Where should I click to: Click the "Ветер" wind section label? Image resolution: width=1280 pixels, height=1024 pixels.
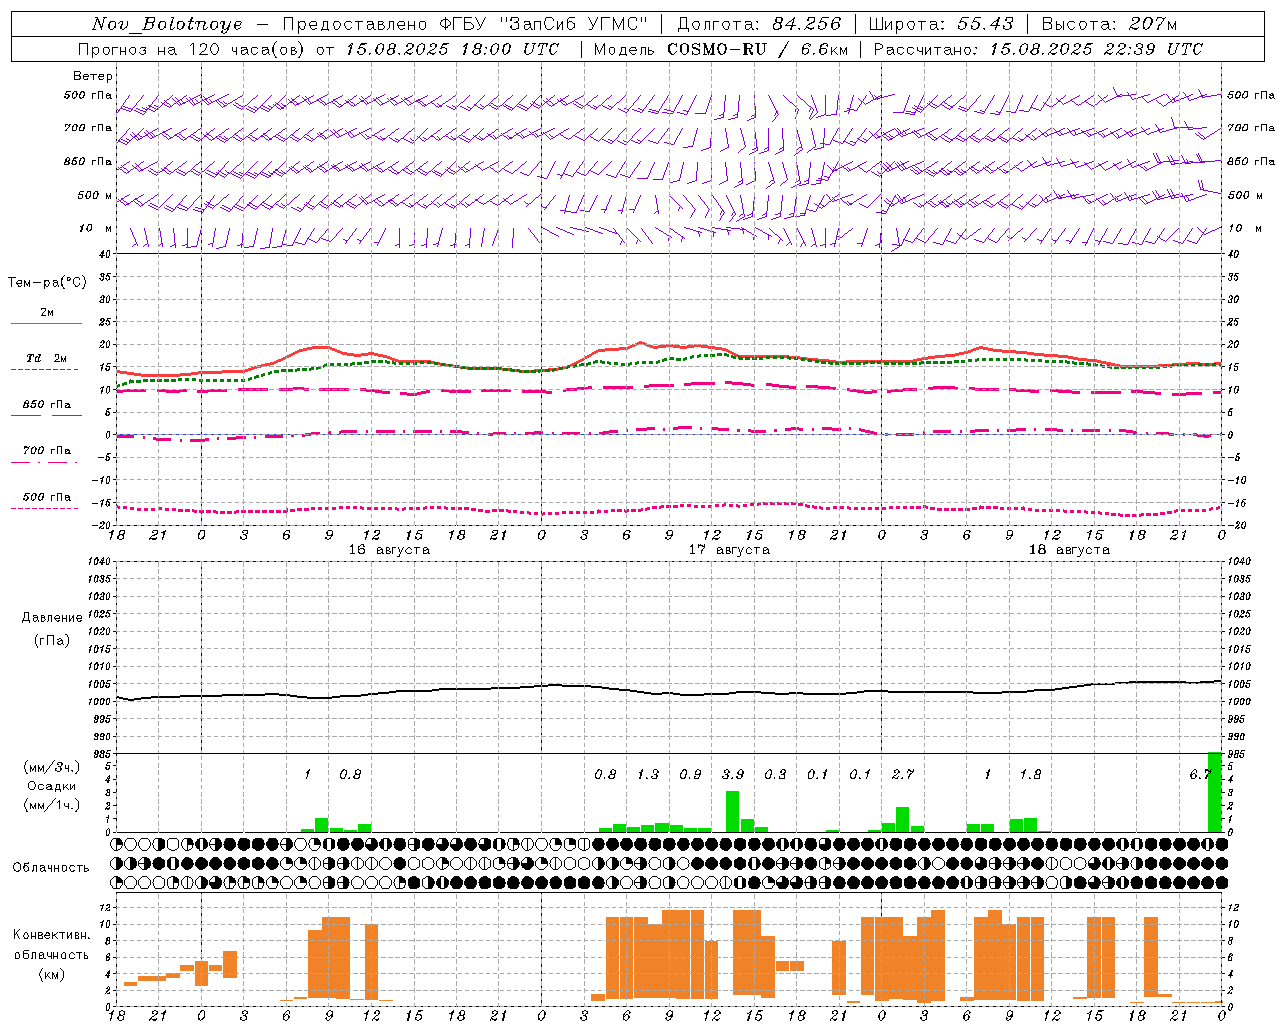(93, 76)
